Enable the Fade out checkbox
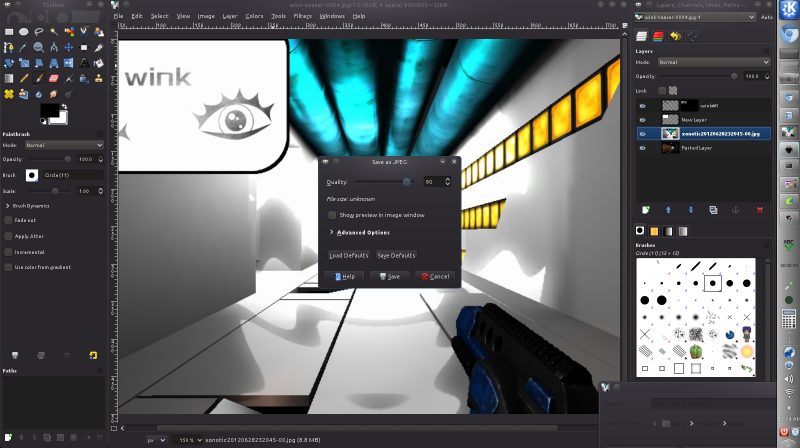Image resolution: width=800 pixels, height=448 pixels. (8, 220)
